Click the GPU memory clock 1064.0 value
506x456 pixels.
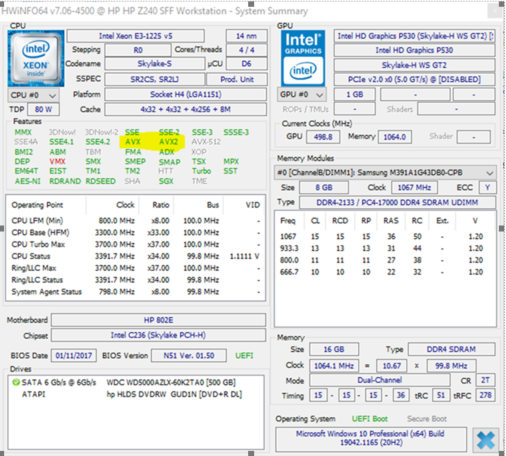395,137
